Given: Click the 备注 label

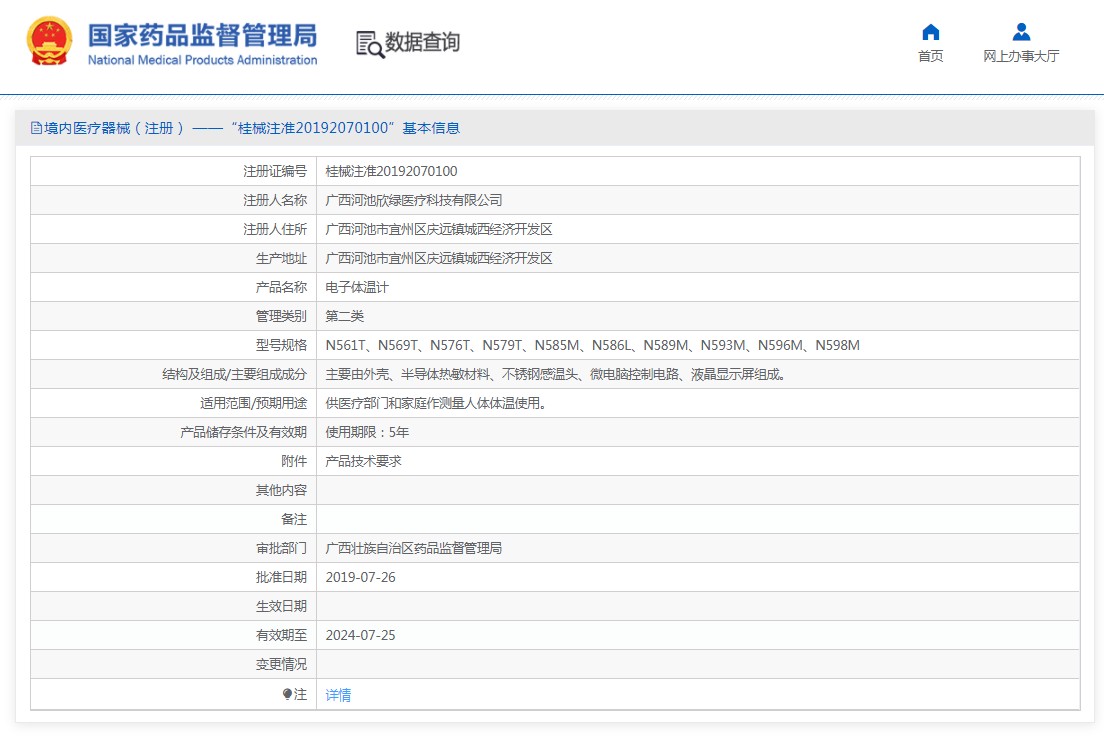Looking at the screenshot, I should pyautogui.click(x=294, y=519).
